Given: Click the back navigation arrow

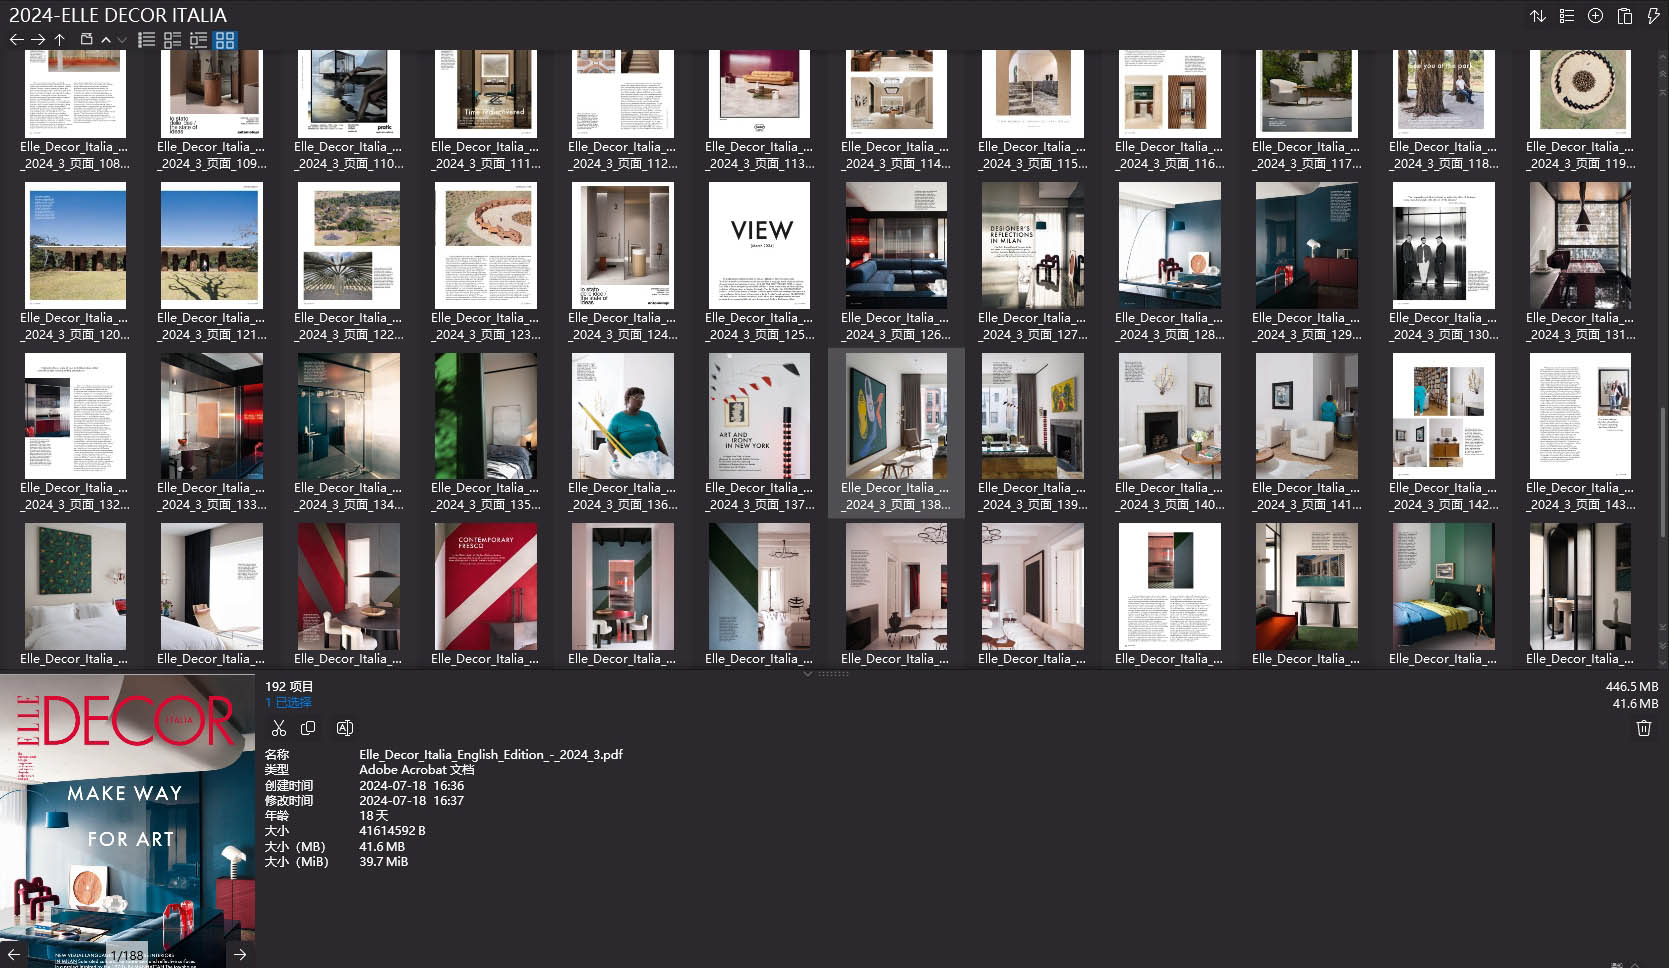Looking at the screenshot, I should [x=16, y=40].
